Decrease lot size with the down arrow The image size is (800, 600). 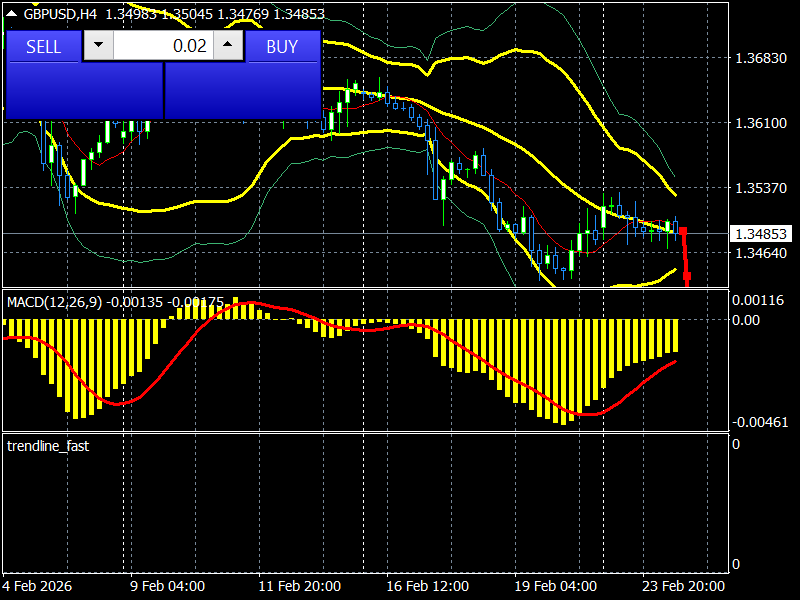click(98, 45)
